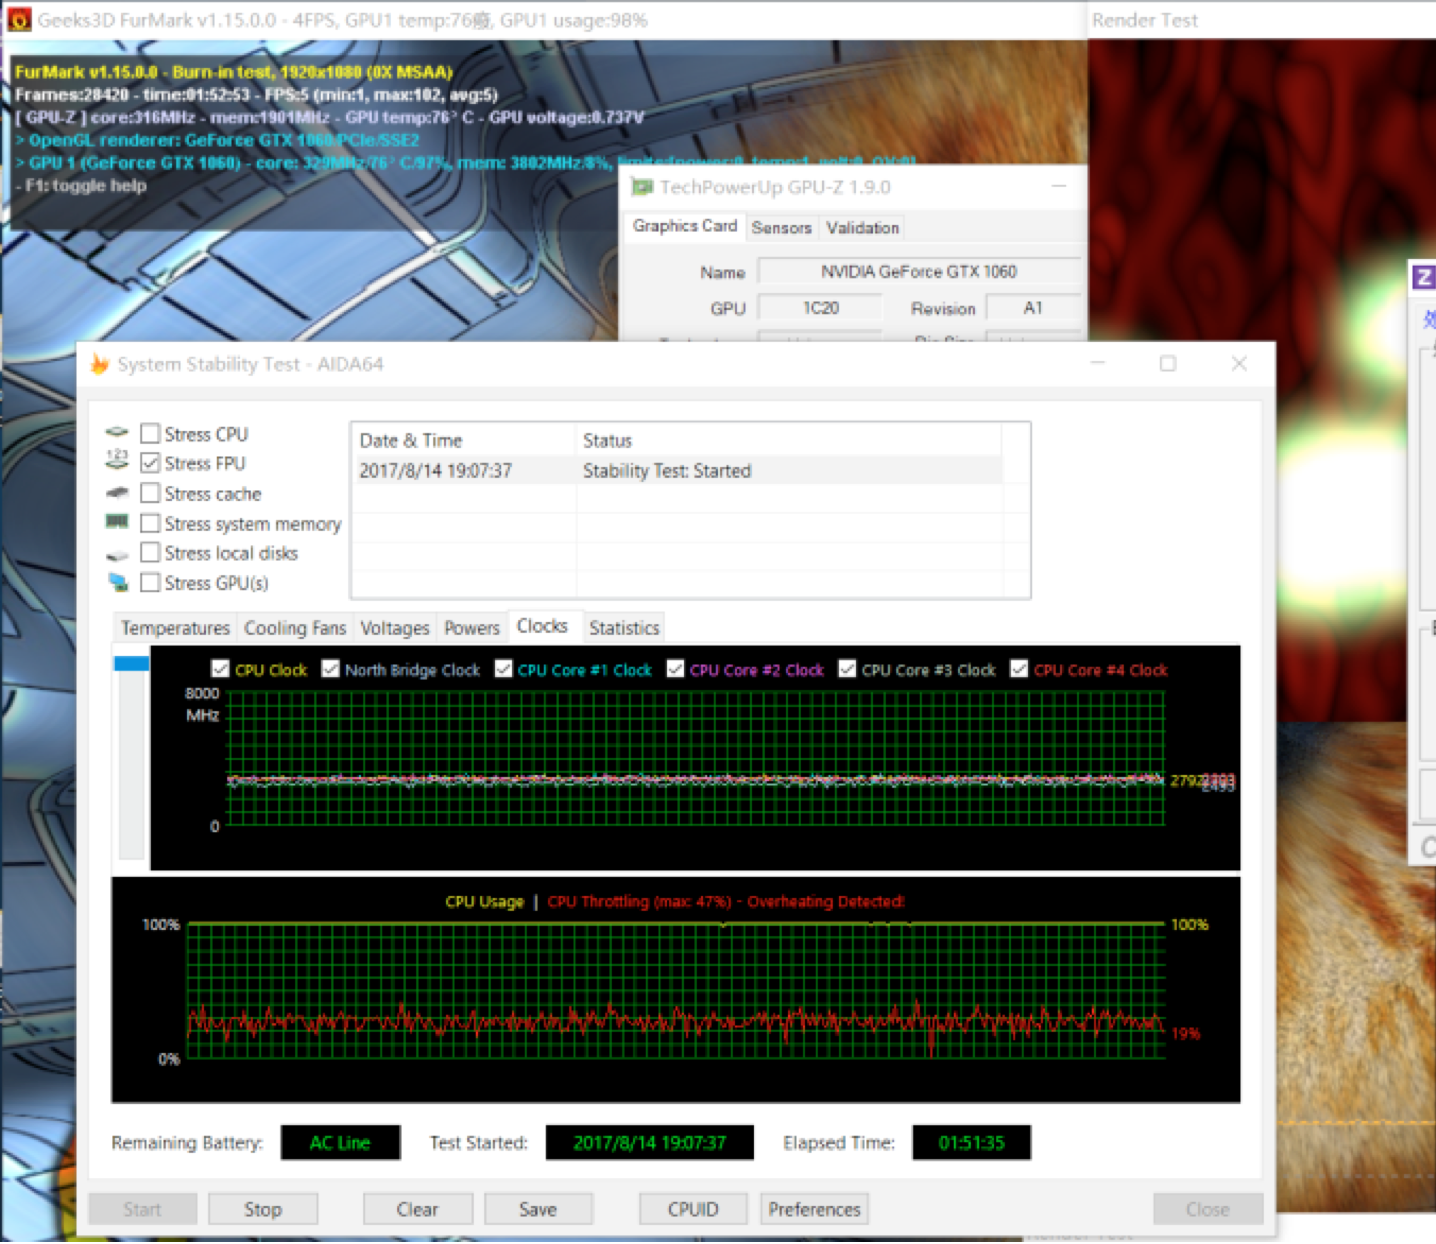Image resolution: width=1436 pixels, height=1244 pixels.
Task: Enable the Stress system memory checkbox
Action: tap(150, 523)
